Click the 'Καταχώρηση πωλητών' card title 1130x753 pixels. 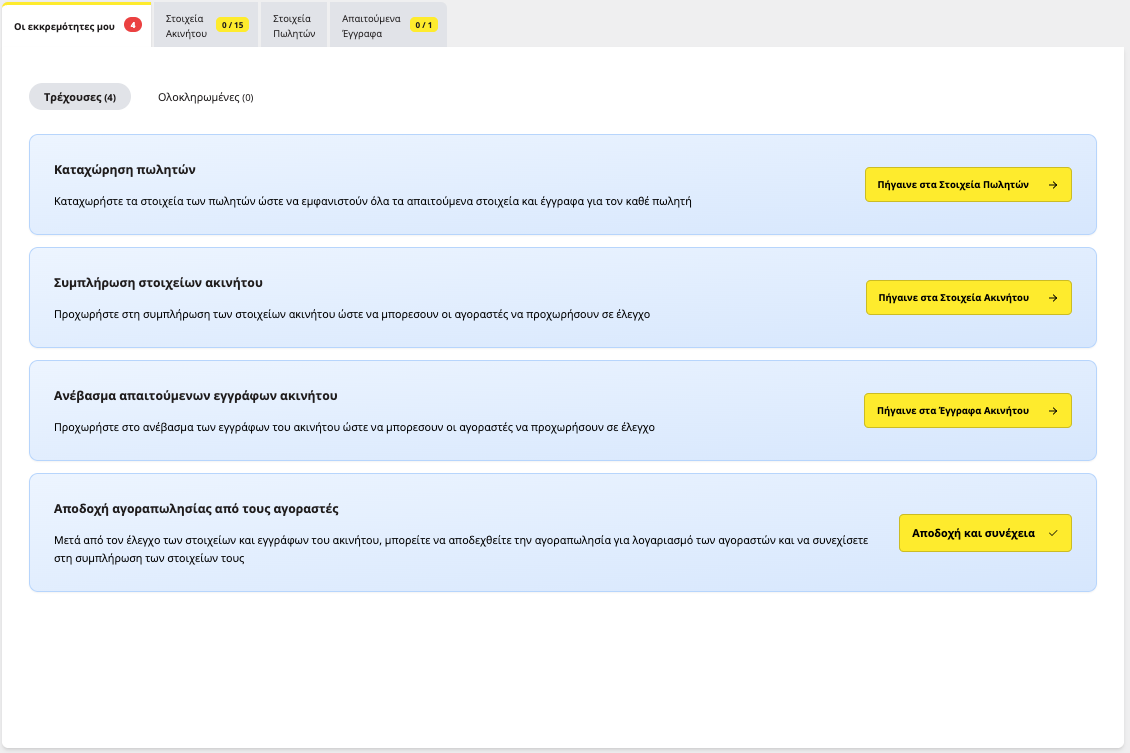tap(125, 170)
